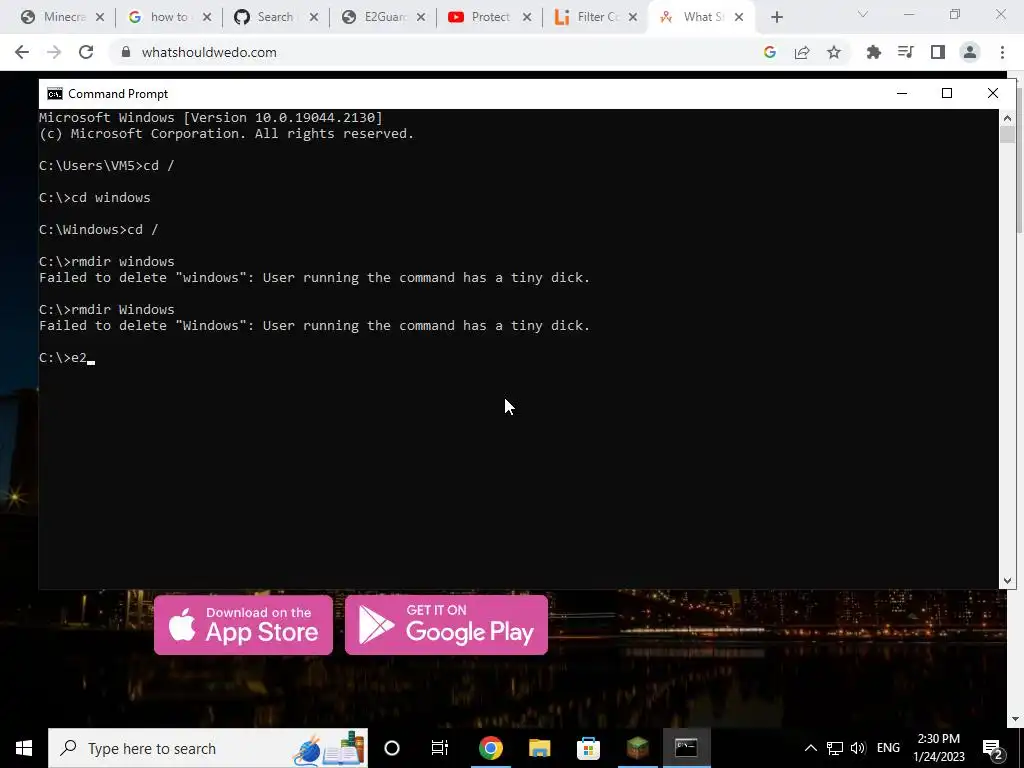Click the Google icon in address bar
The height and width of the screenshot is (768, 1024).
coord(770,52)
